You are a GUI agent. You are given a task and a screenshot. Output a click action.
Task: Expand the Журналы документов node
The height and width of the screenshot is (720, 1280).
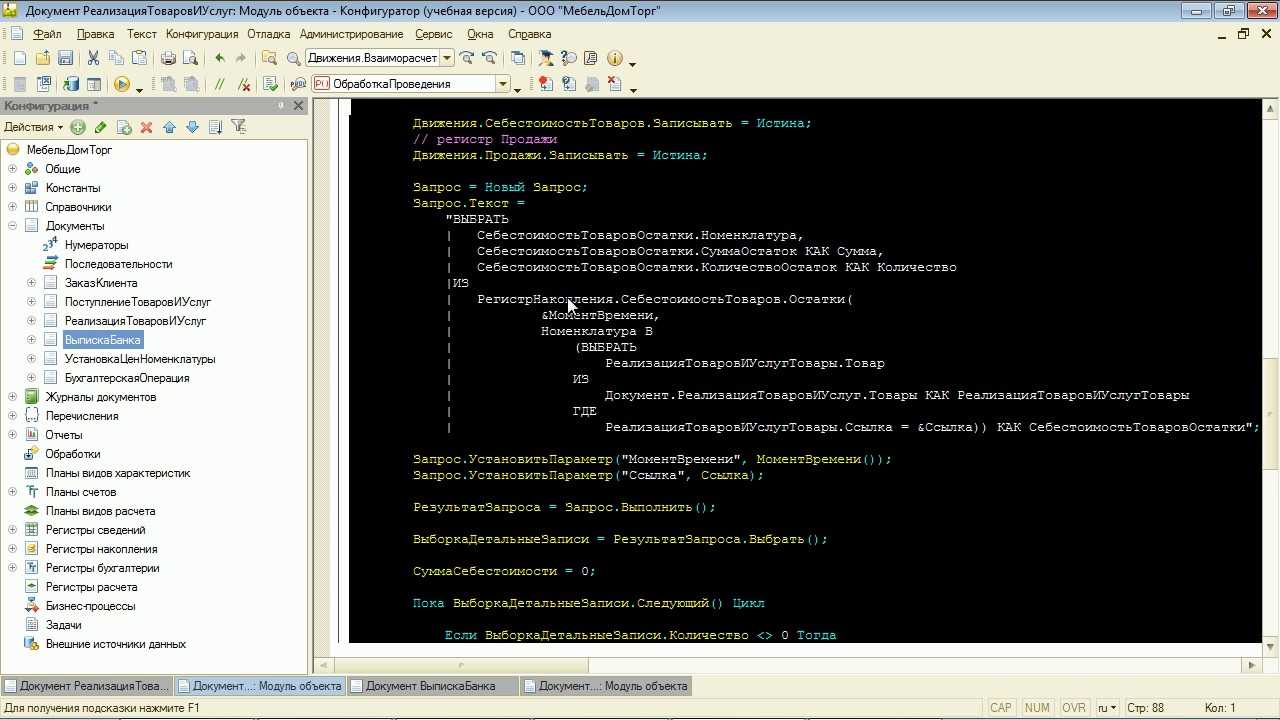(x=12, y=397)
